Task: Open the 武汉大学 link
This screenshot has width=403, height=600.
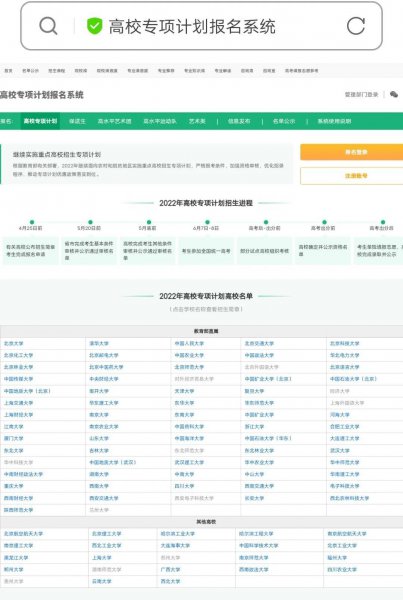Action: tap(340, 451)
